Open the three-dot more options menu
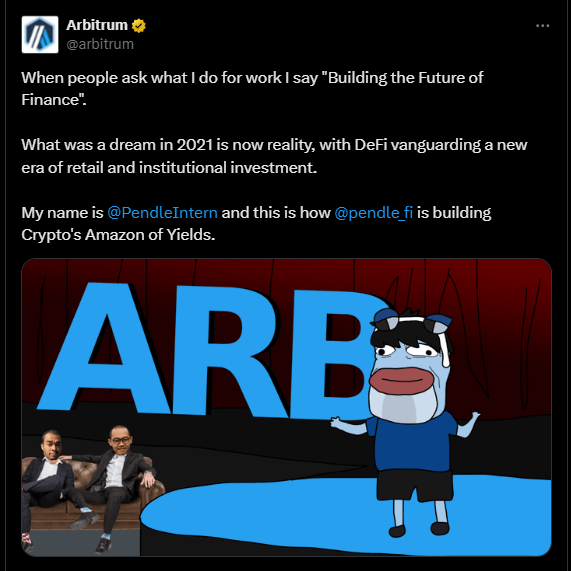Image resolution: width=571 pixels, height=571 pixels. click(542, 26)
